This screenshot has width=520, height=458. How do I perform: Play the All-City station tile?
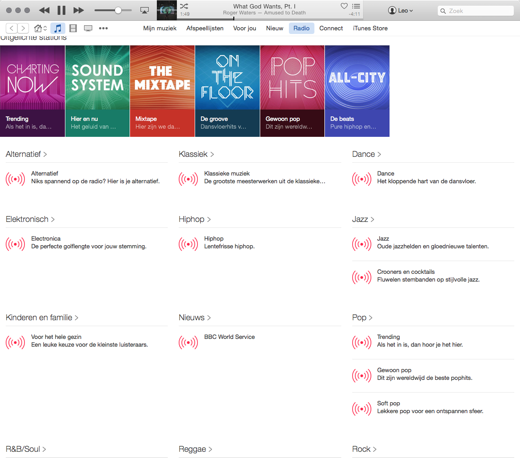point(357,91)
